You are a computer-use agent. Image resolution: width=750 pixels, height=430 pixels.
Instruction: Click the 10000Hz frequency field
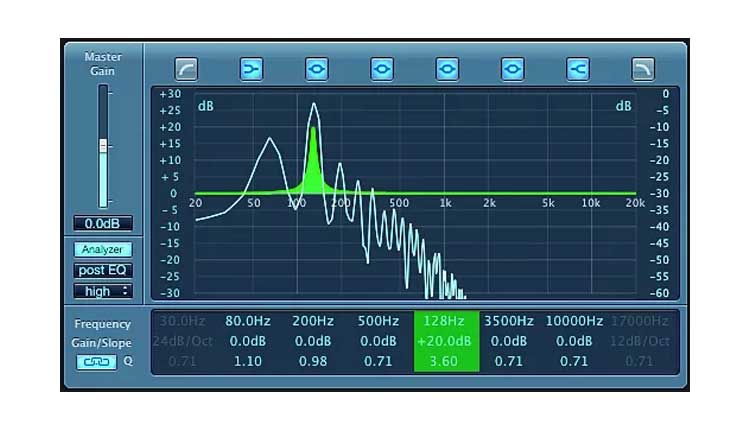click(x=574, y=322)
